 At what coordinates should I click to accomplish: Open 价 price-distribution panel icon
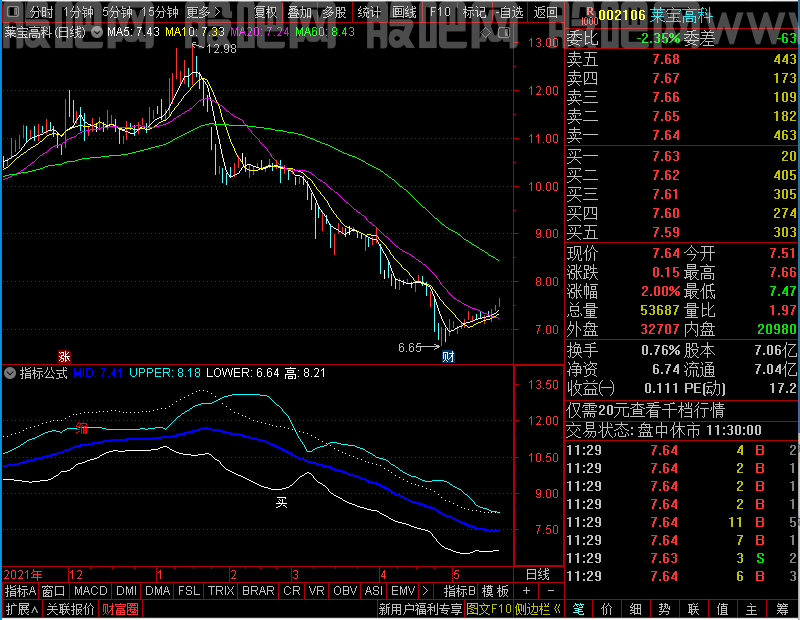pyautogui.click(x=607, y=609)
